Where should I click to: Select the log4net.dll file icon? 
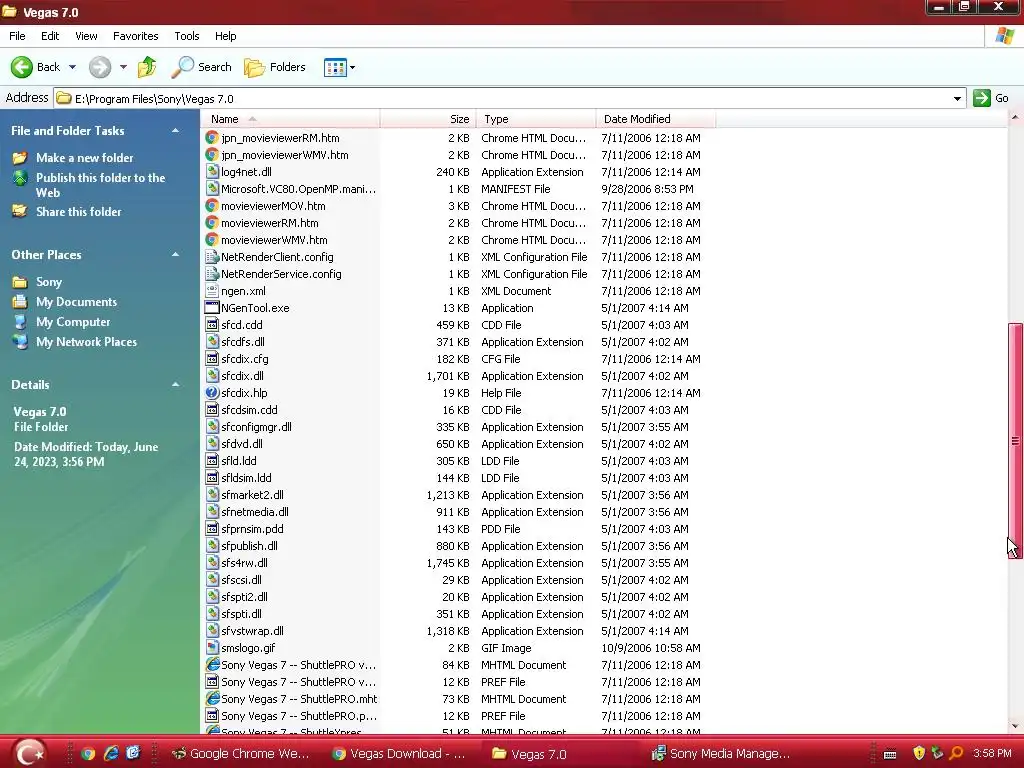(212, 172)
